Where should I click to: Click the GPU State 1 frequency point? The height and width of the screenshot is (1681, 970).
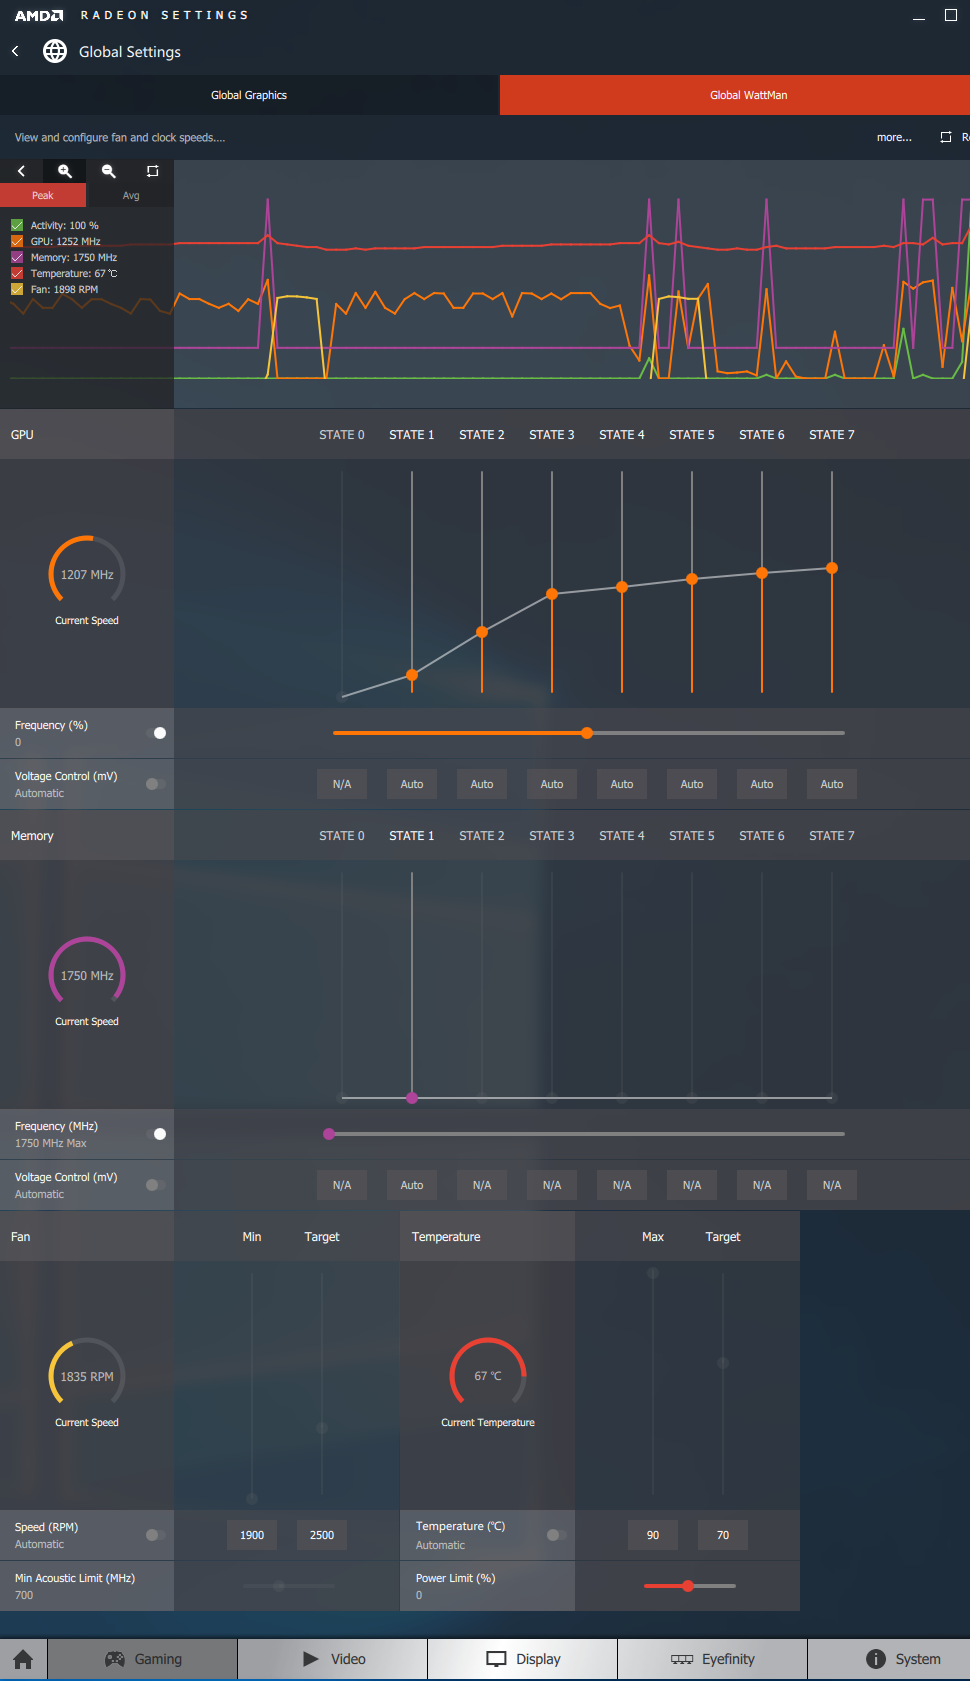coord(412,675)
